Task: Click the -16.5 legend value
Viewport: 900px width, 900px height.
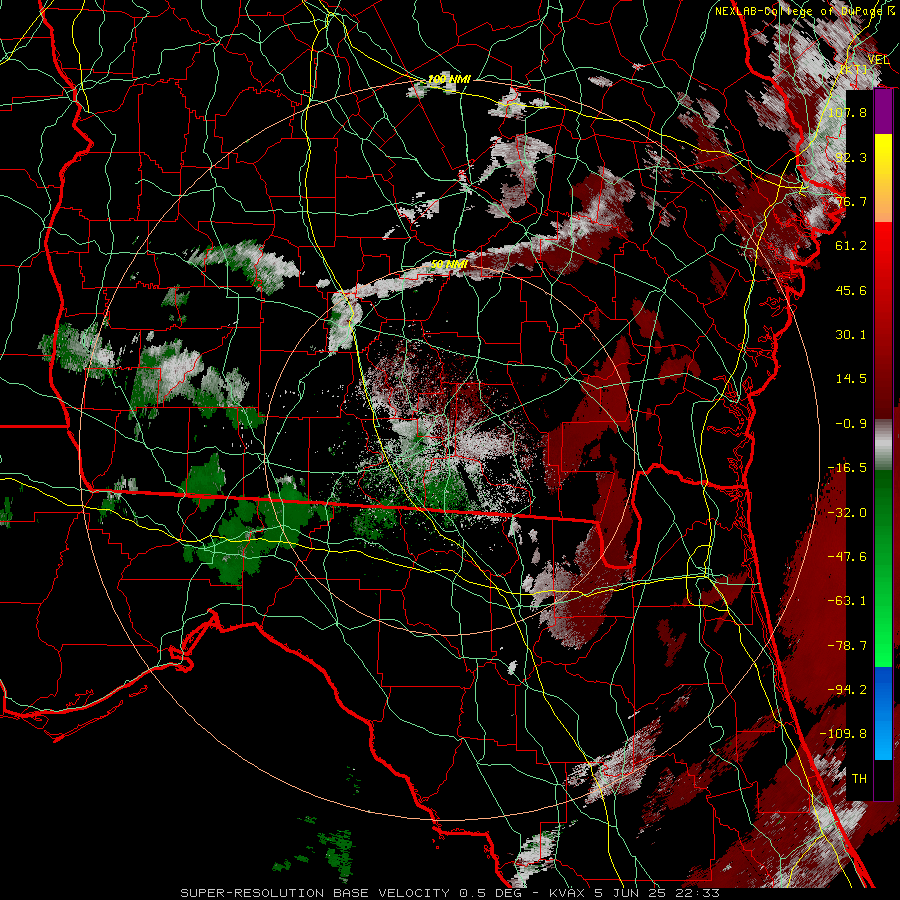Action: tap(847, 468)
